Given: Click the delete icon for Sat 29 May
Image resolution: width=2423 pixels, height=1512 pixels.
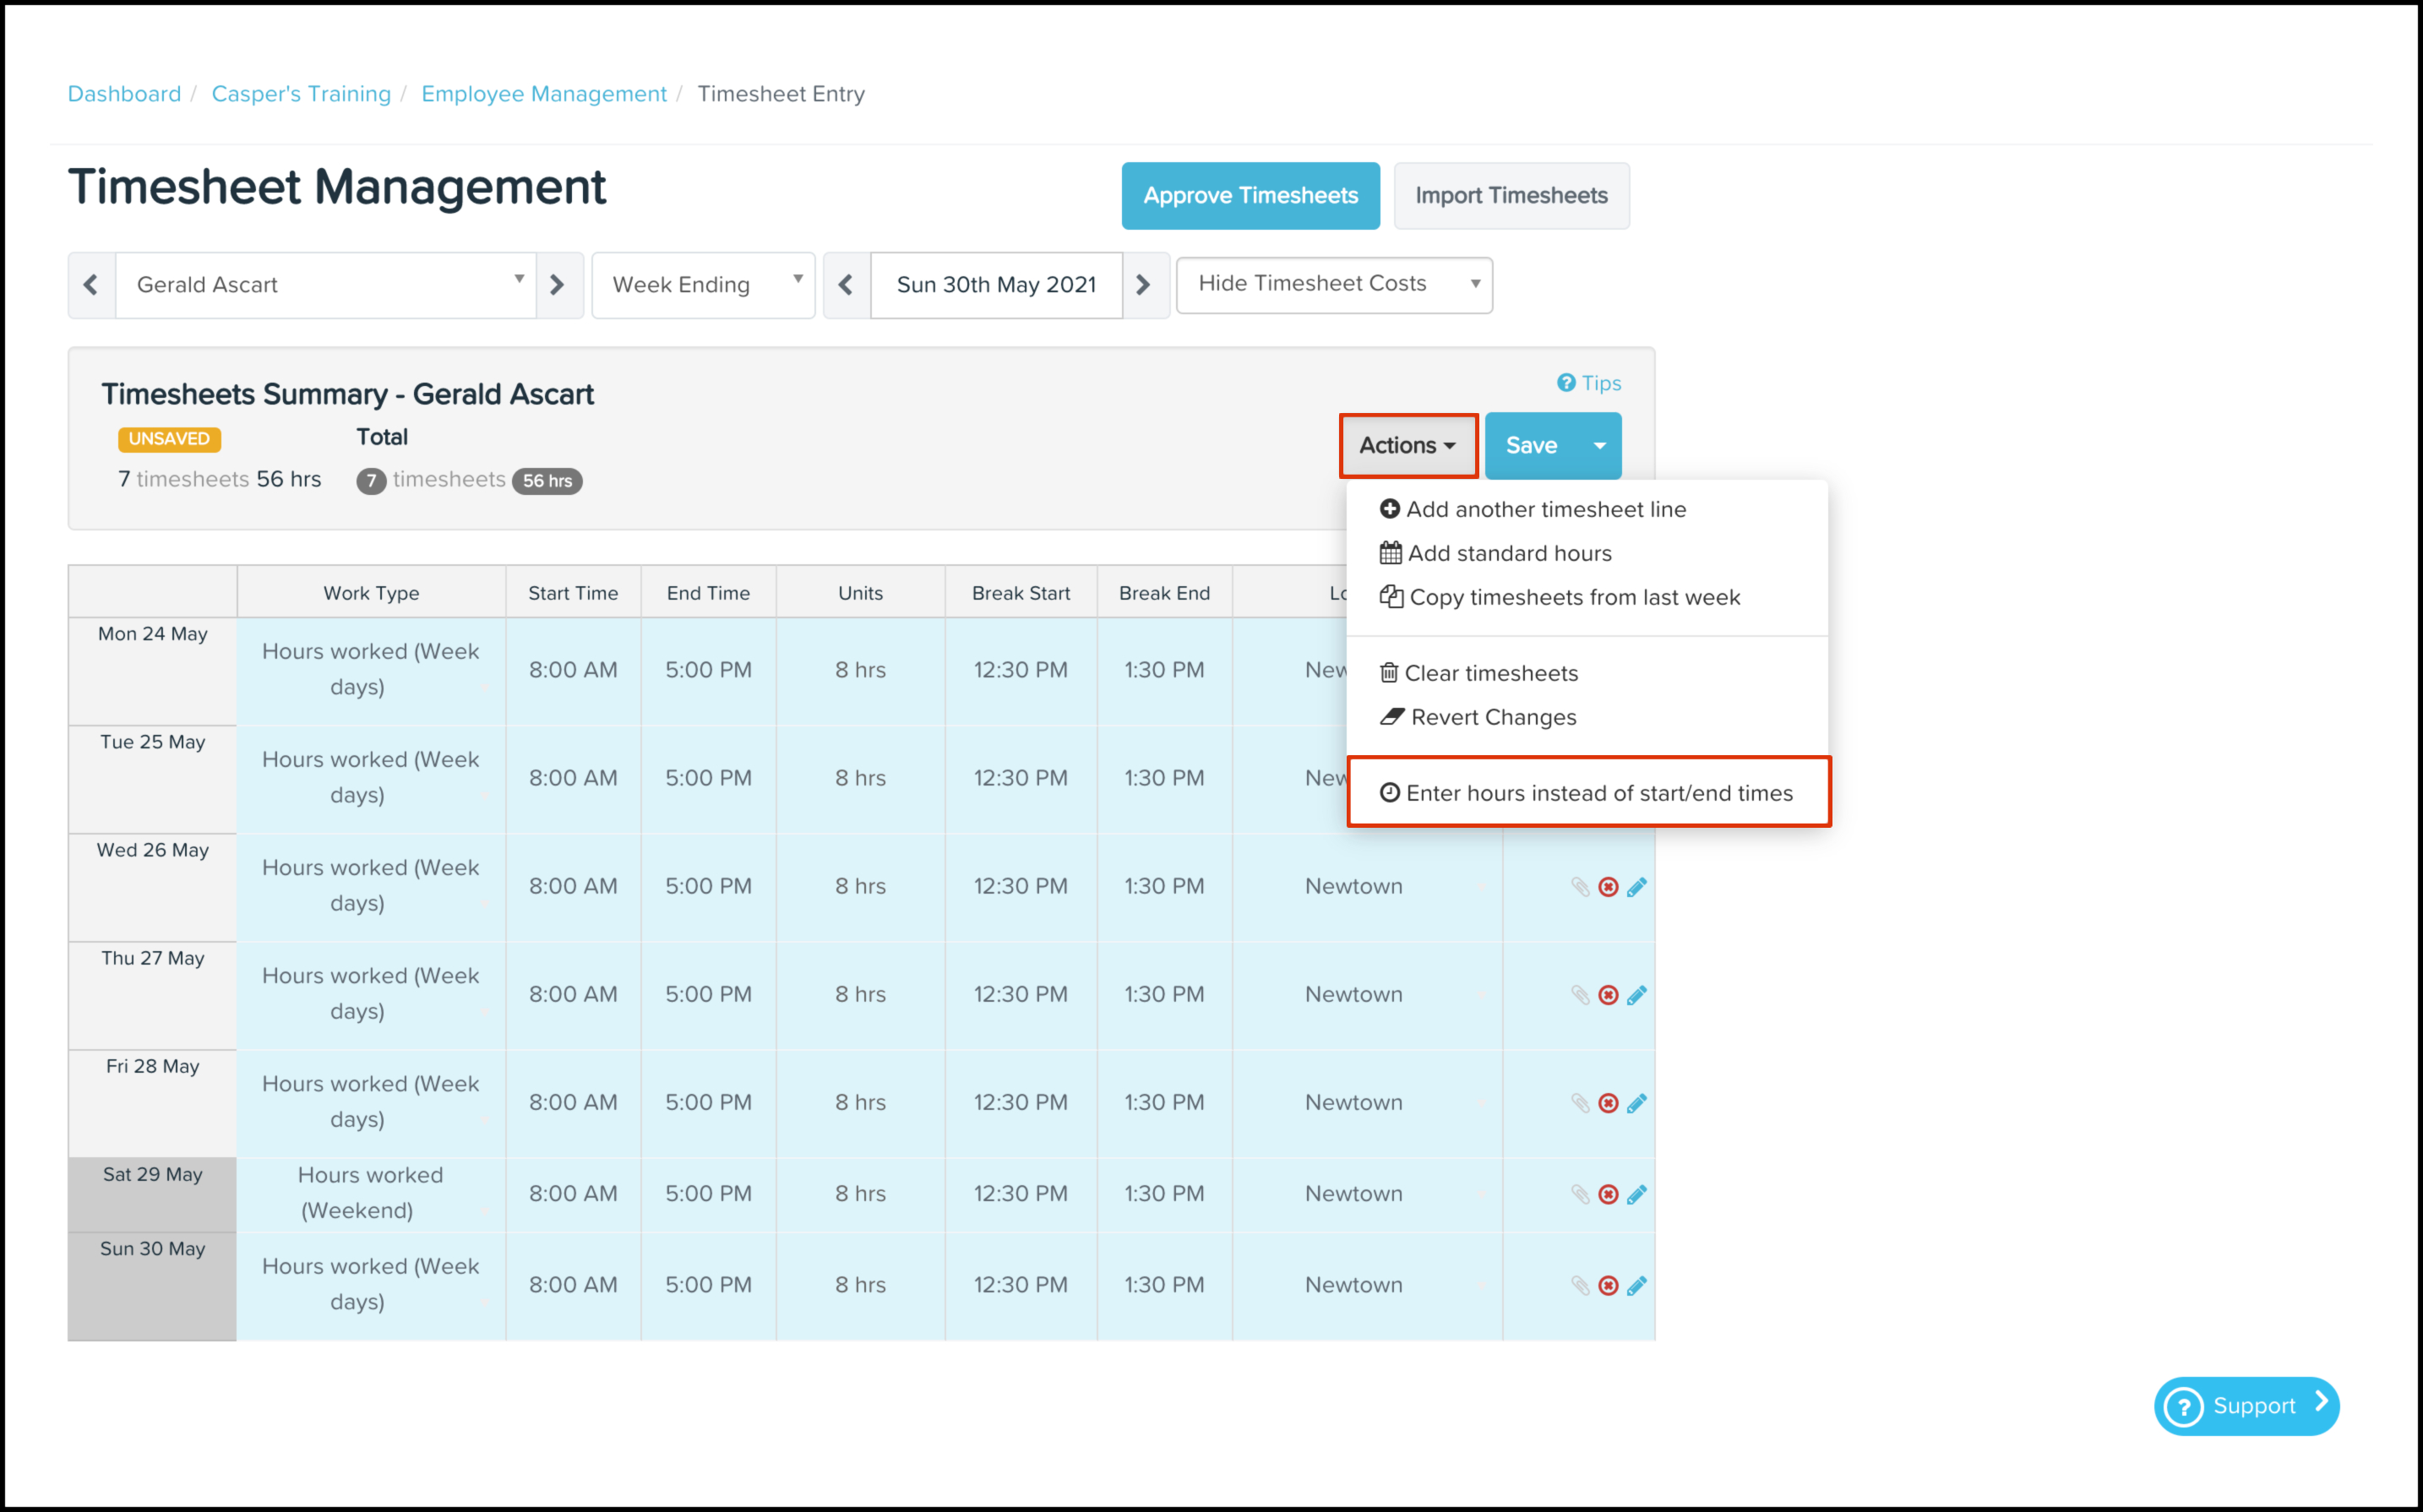Looking at the screenshot, I should coord(1608,1194).
